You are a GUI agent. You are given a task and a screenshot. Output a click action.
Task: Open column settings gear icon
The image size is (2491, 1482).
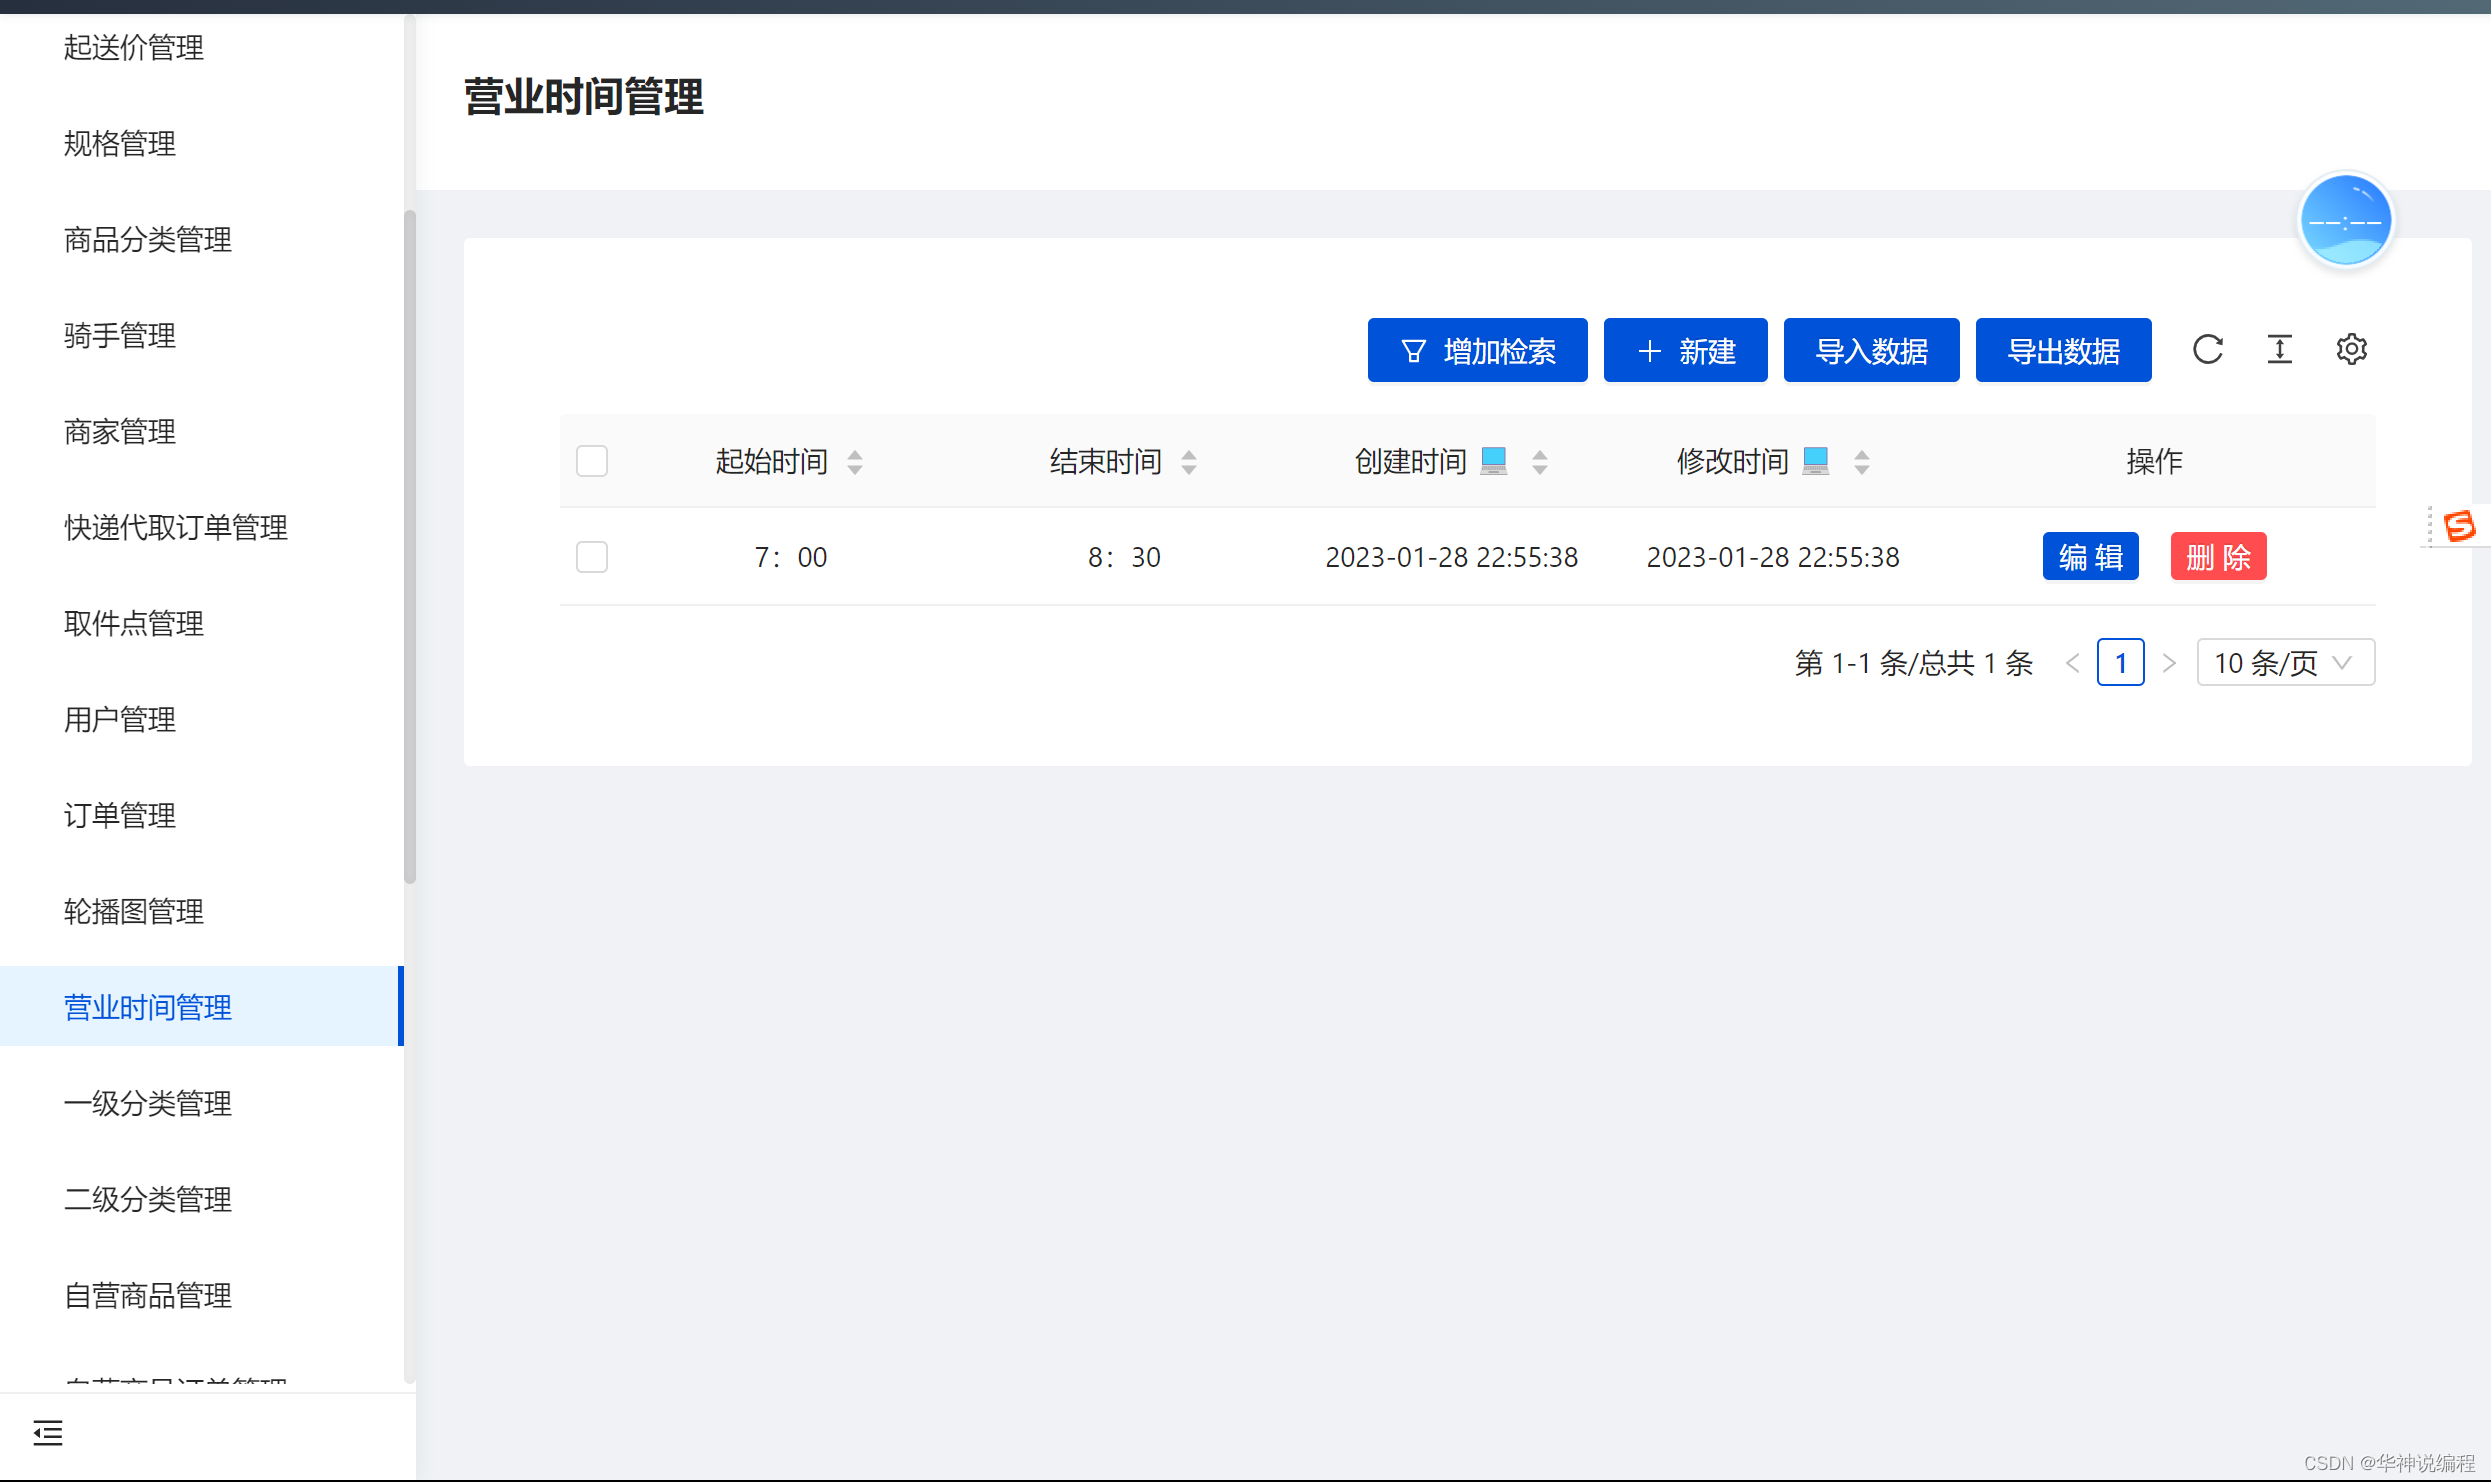(2351, 350)
